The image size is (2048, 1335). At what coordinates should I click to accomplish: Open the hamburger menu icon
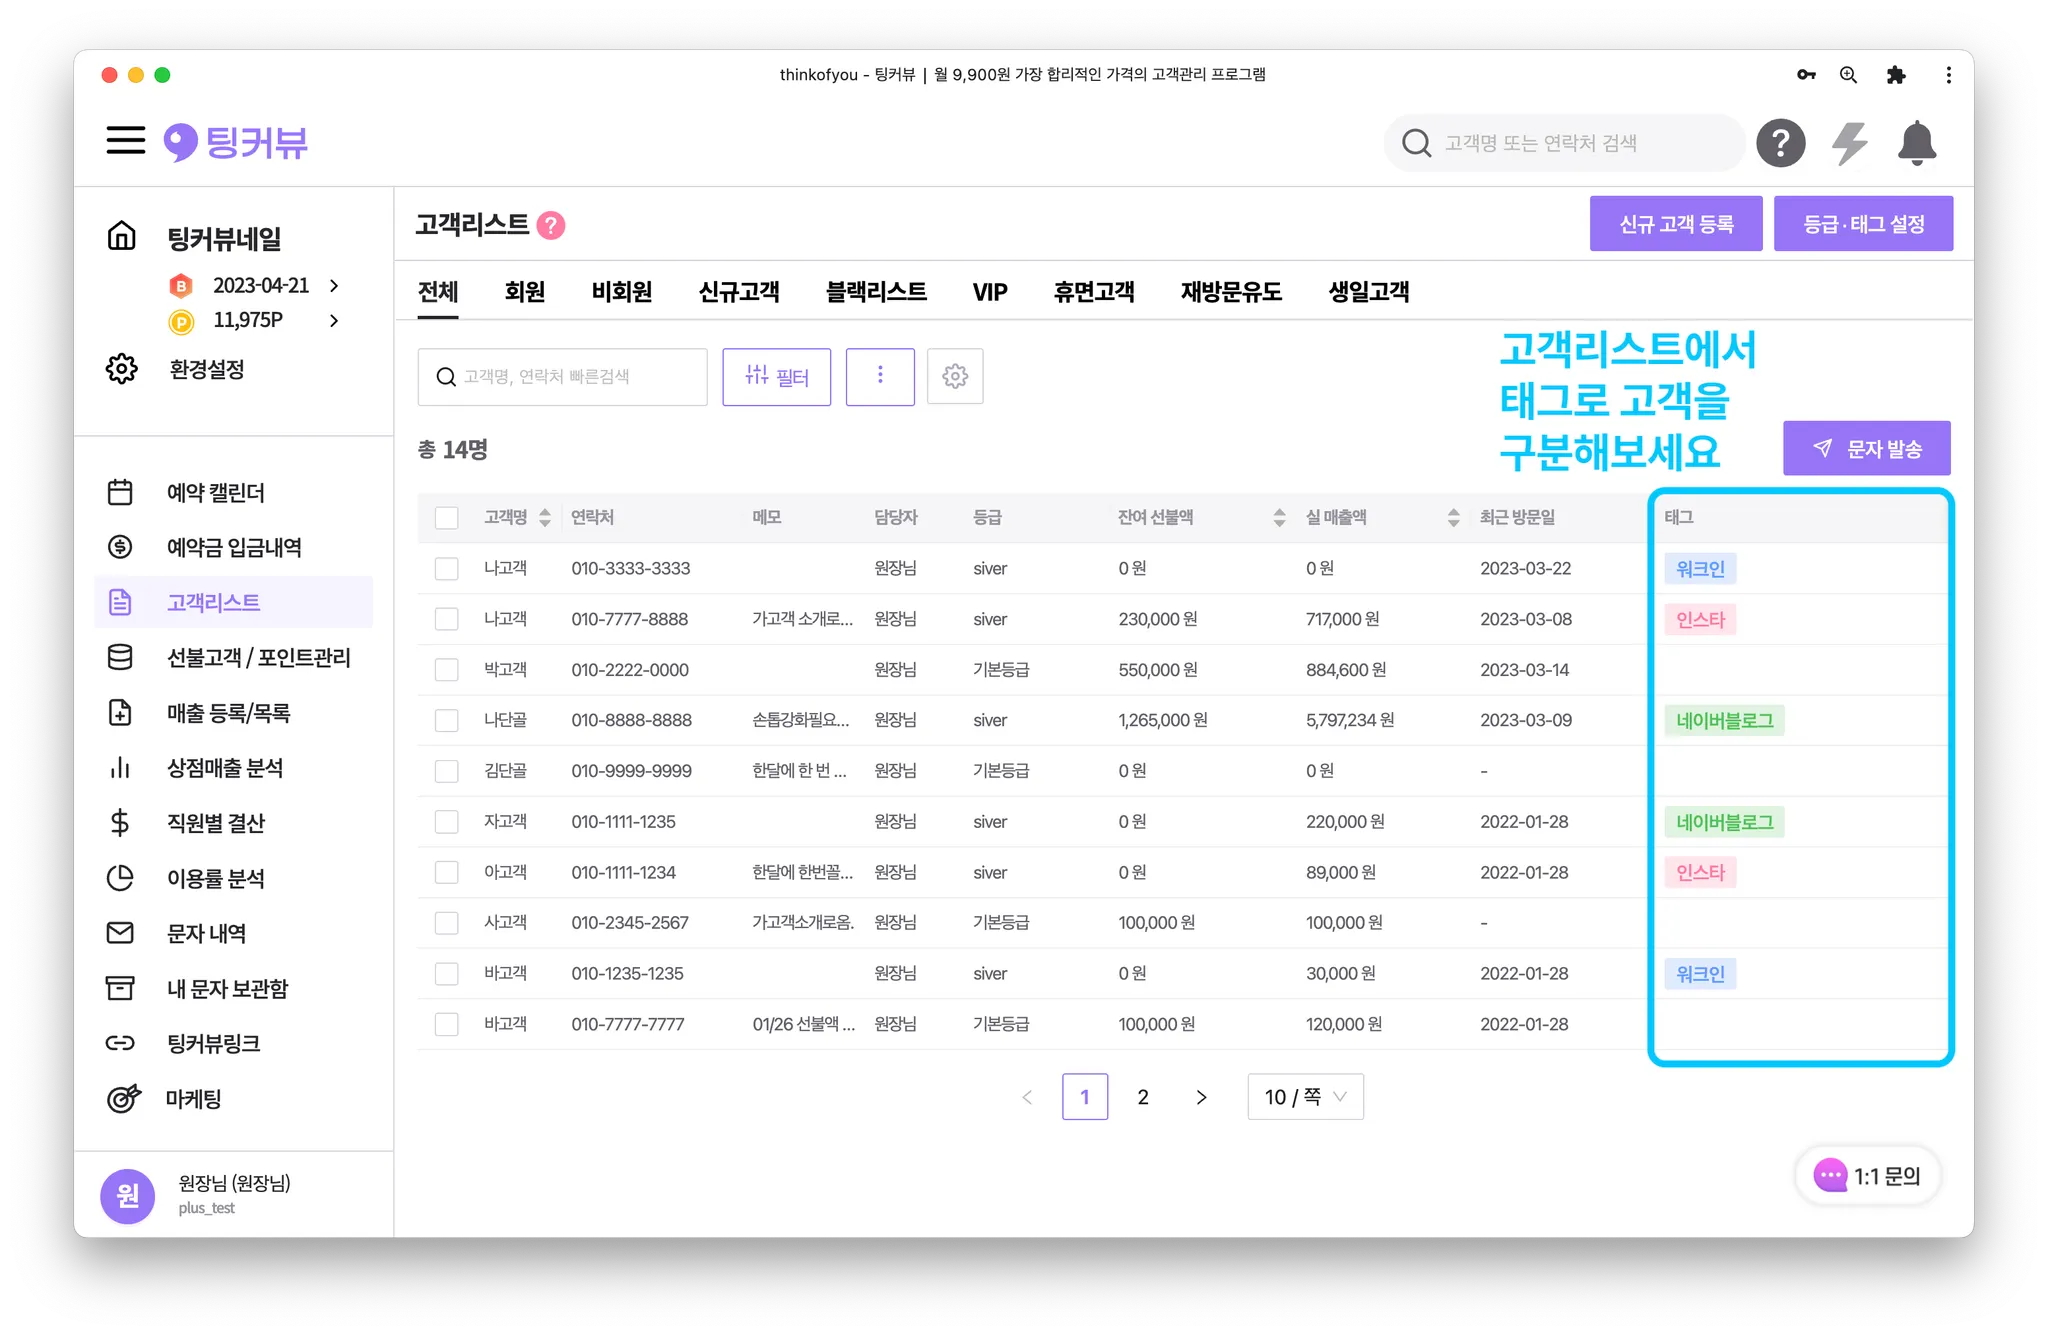126,141
